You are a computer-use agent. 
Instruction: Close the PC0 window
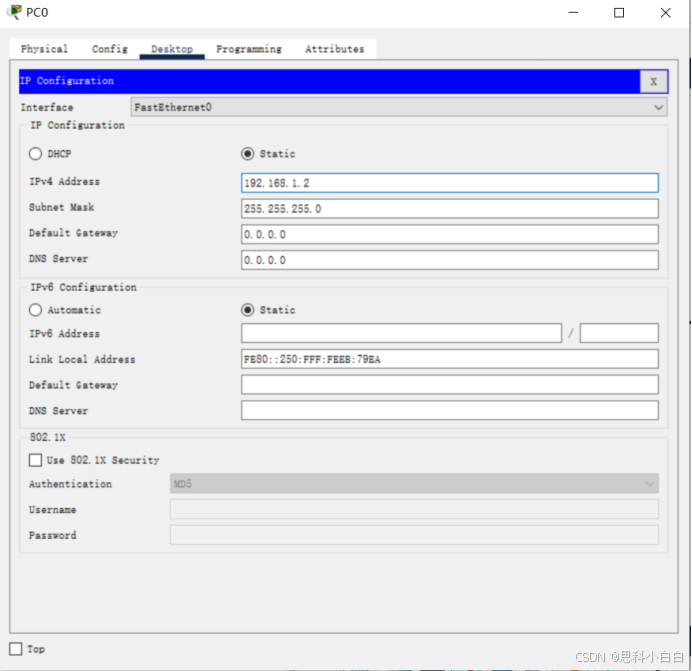click(x=666, y=12)
